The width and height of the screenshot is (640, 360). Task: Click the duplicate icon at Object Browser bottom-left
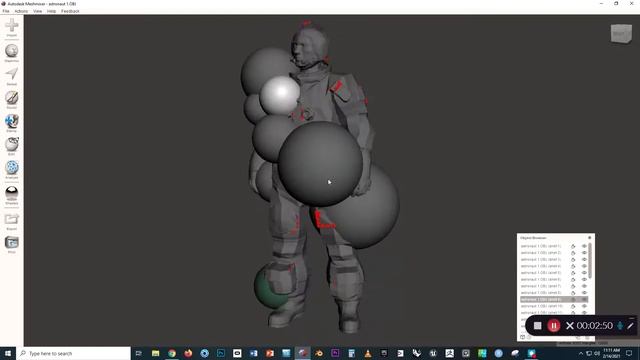[522, 337]
